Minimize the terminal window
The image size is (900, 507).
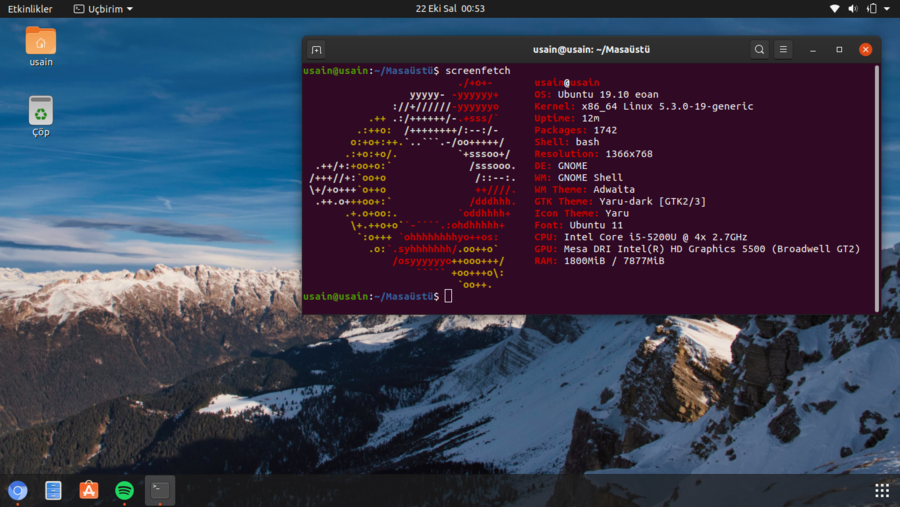(x=813, y=50)
